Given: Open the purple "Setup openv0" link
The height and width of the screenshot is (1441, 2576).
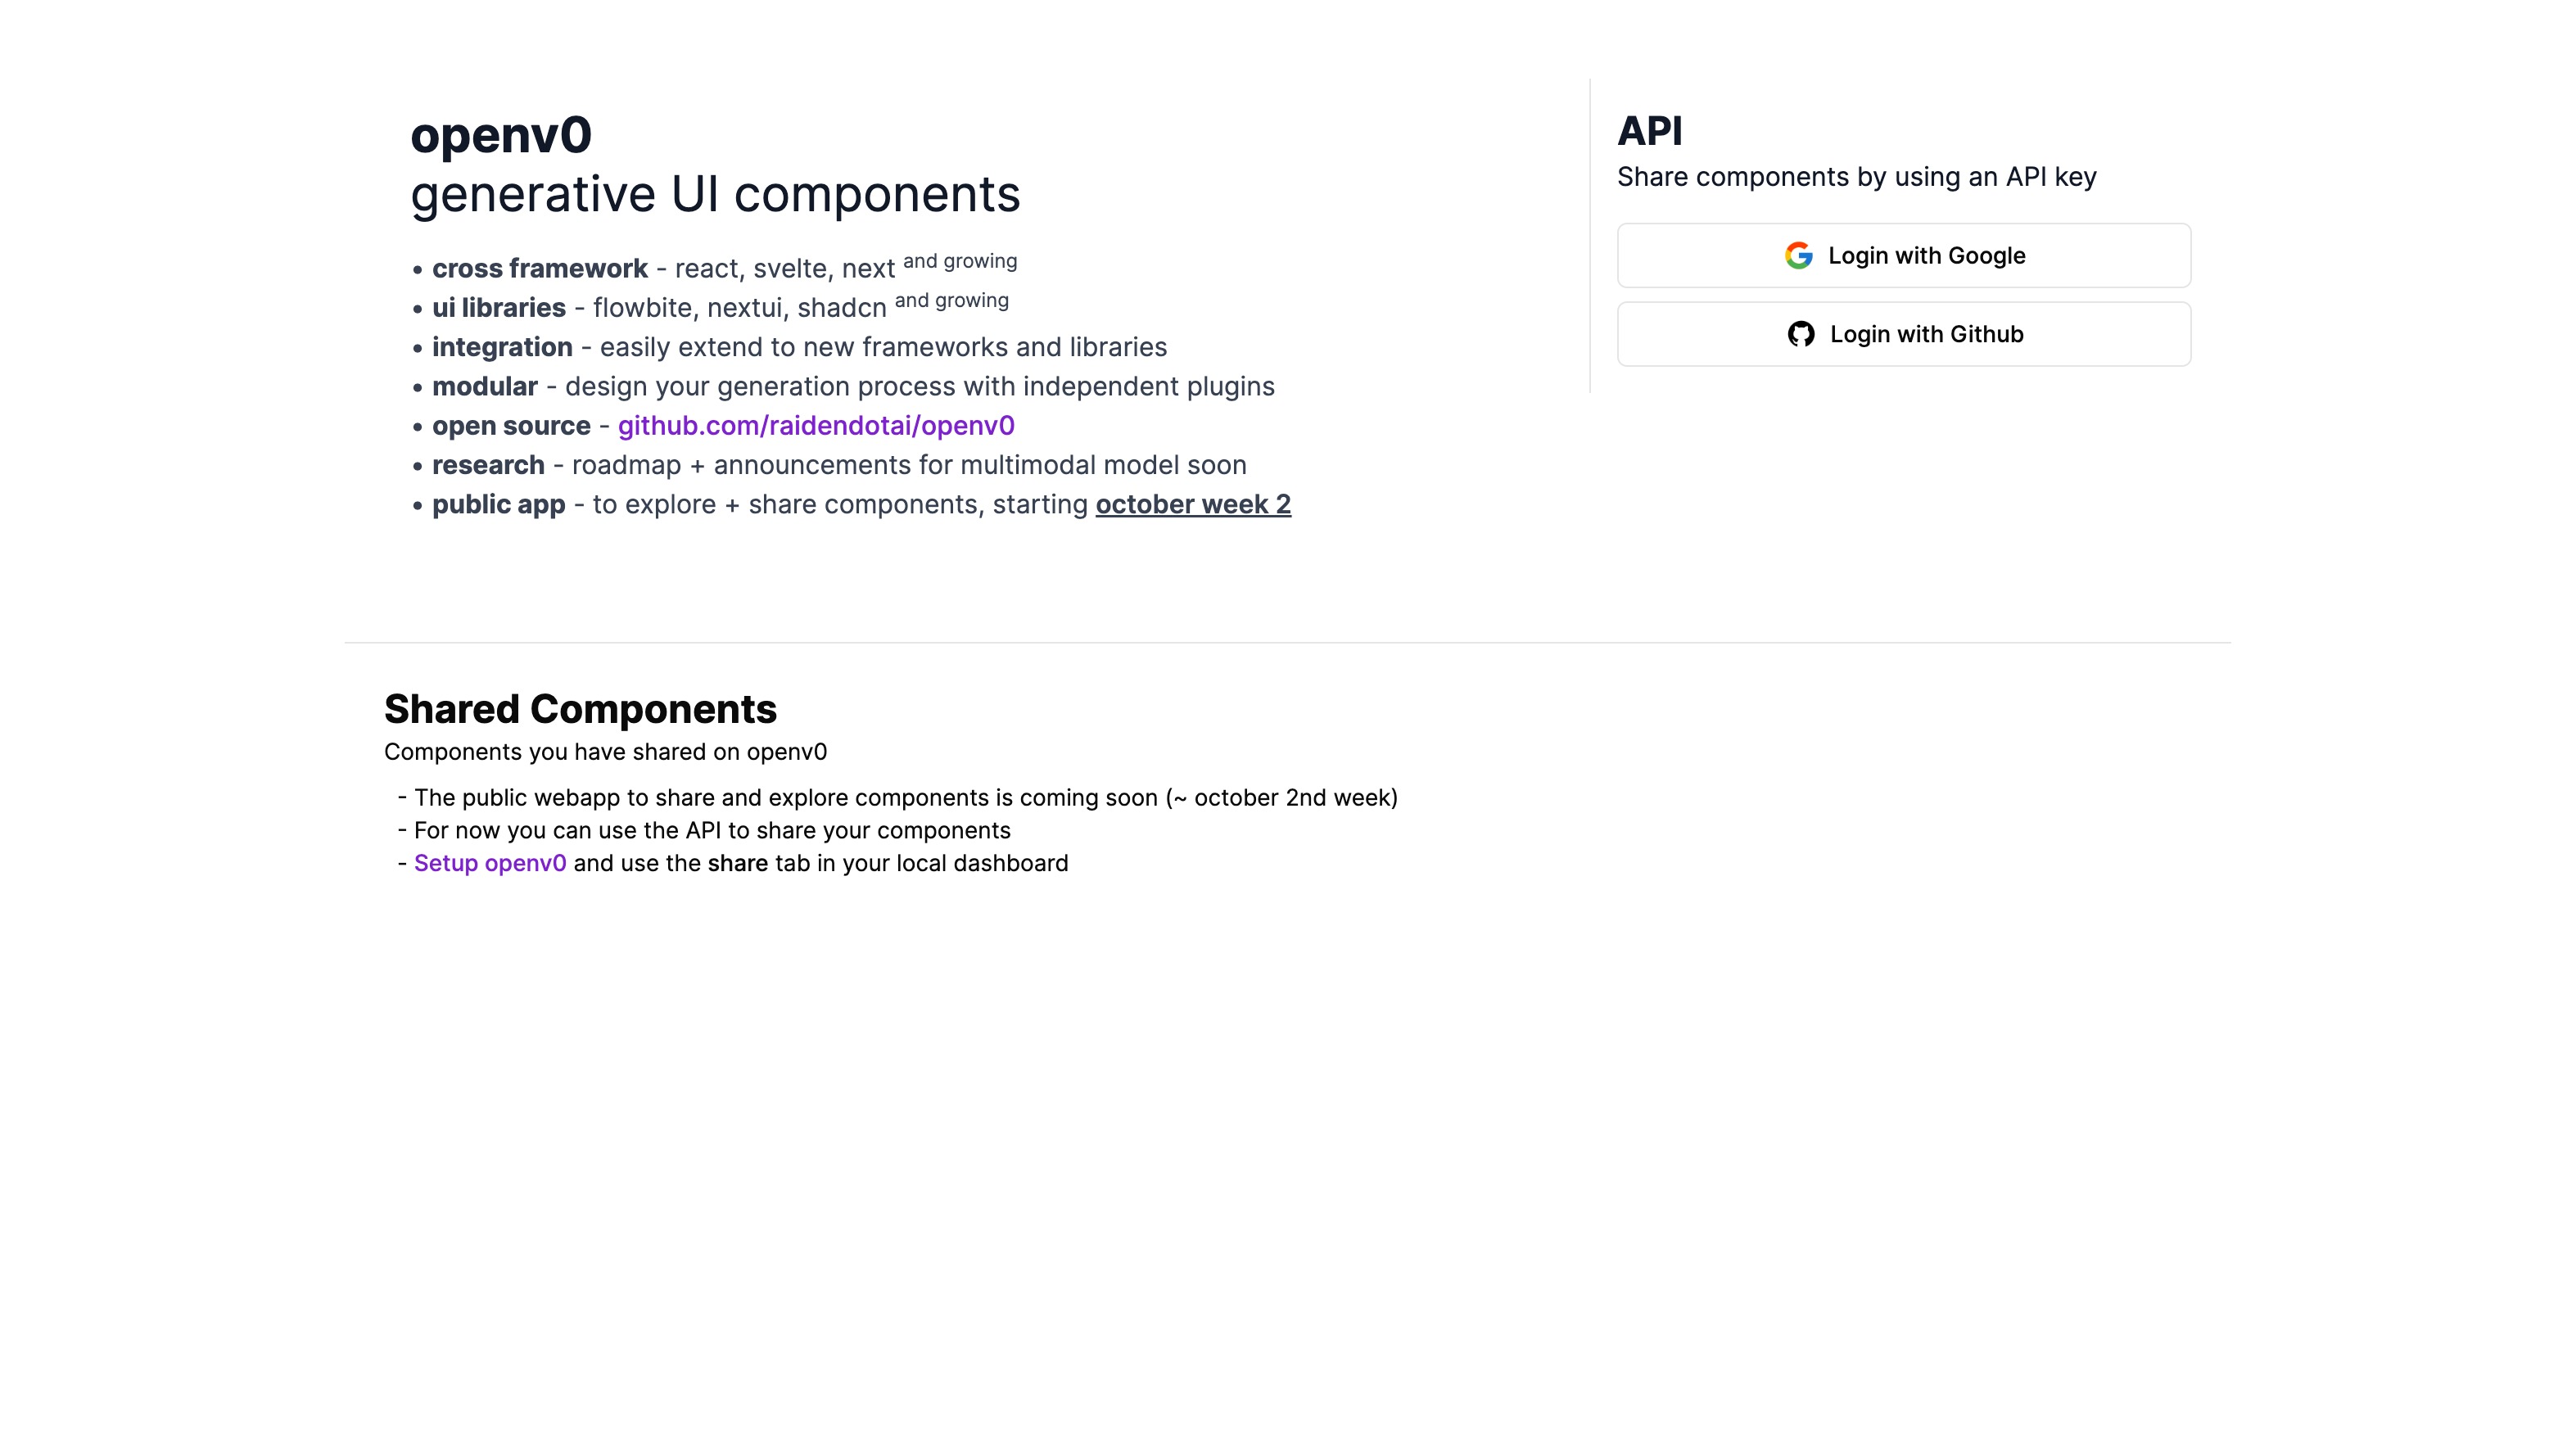Looking at the screenshot, I should [489, 864].
